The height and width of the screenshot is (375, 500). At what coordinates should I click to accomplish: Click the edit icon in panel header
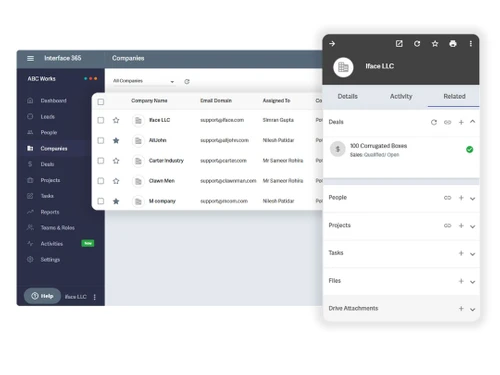[399, 44]
